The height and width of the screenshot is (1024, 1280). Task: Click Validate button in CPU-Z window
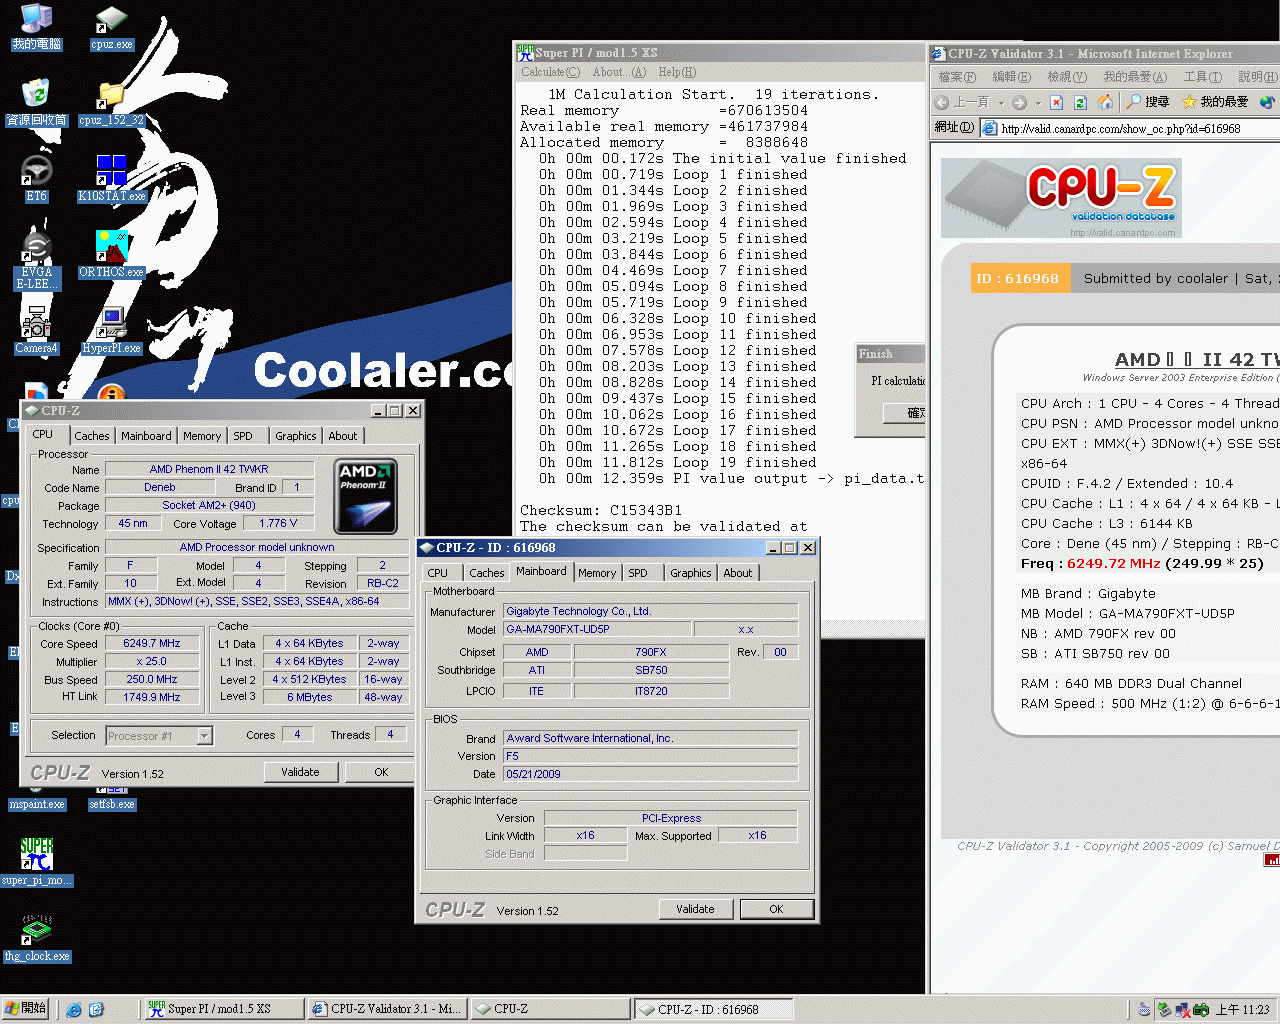click(x=300, y=772)
